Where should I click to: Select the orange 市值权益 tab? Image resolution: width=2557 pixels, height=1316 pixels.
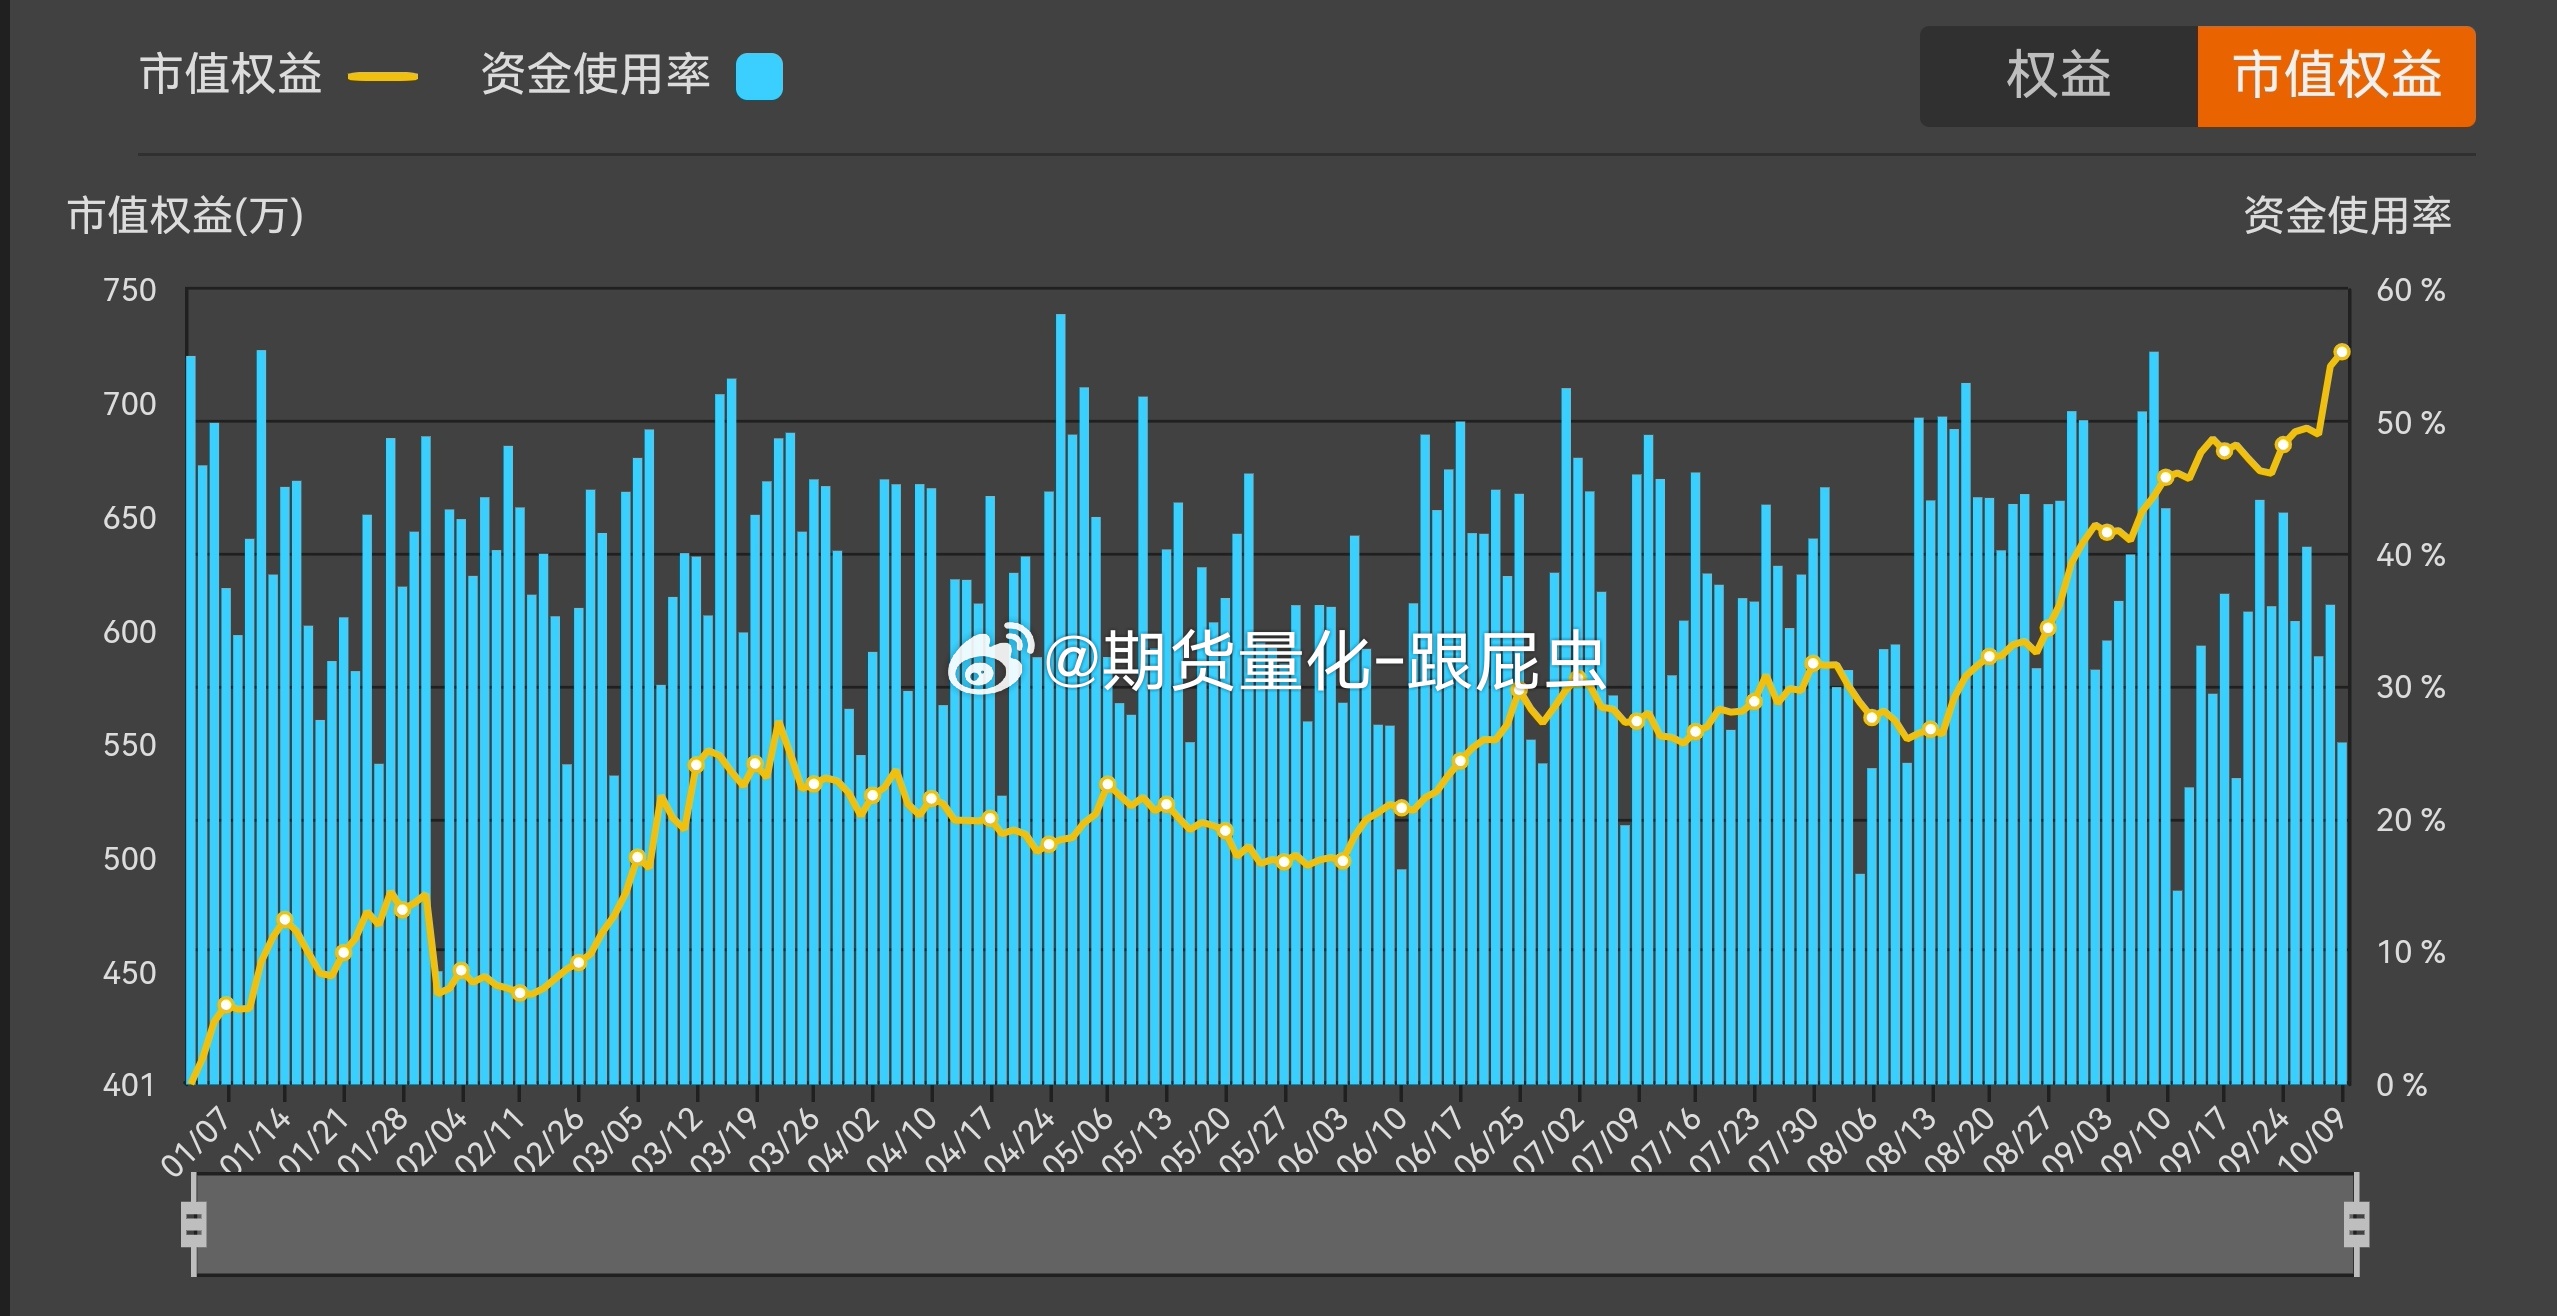(2336, 76)
